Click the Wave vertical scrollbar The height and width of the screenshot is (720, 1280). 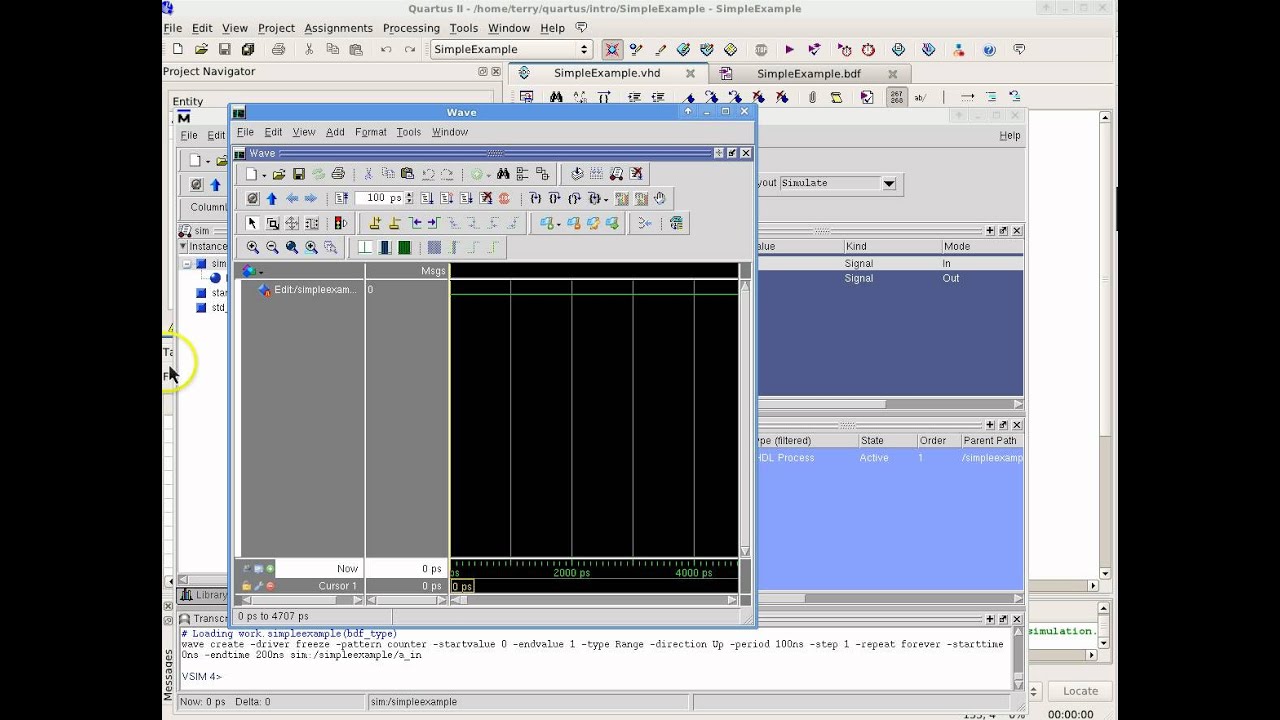coord(744,418)
